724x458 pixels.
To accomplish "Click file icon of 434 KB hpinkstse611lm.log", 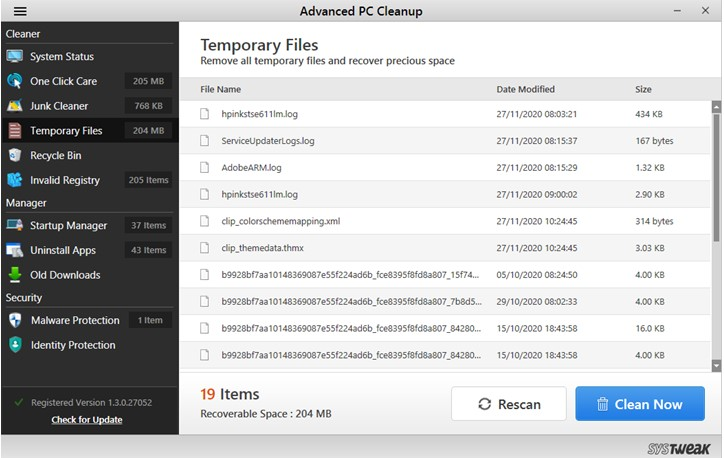I will pyautogui.click(x=205, y=114).
